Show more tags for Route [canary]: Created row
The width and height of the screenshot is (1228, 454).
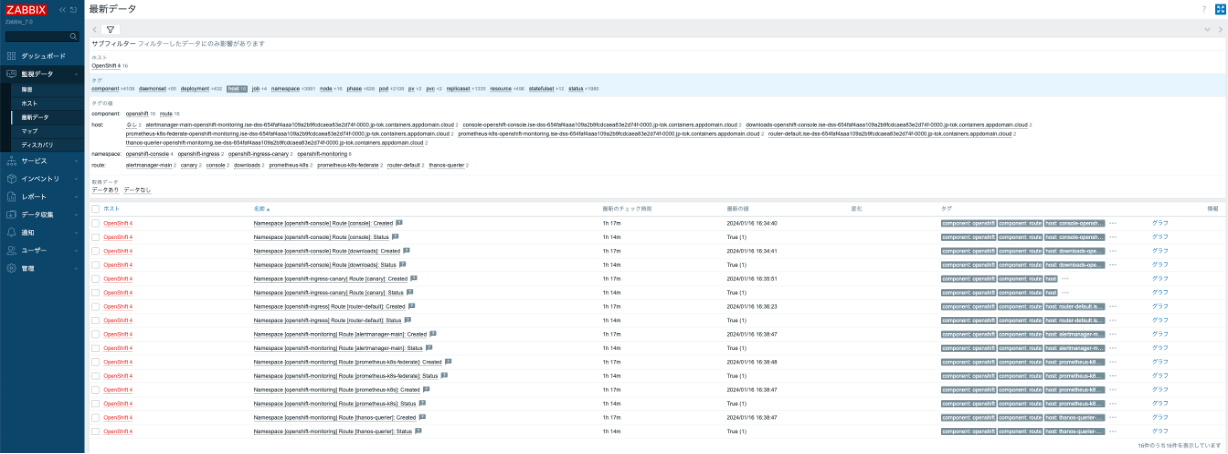[1066, 279]
